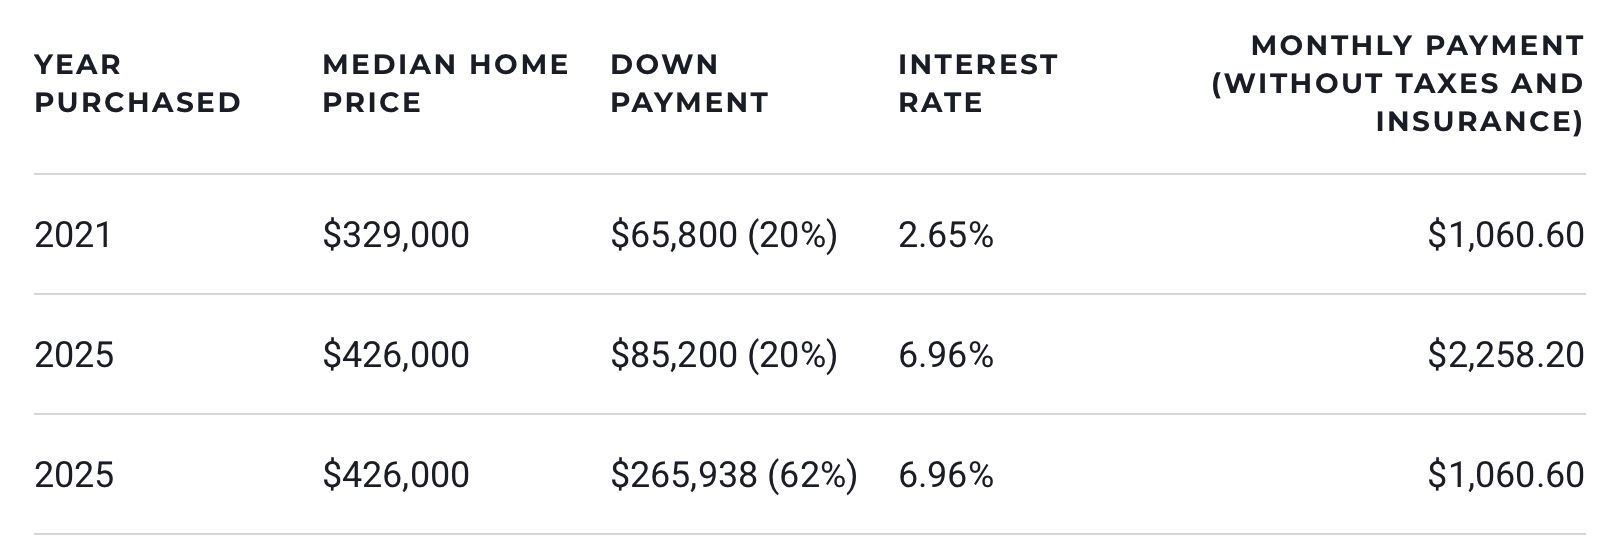
Task: Select the $265,938 (62%) down payment cell
Action: (734, 475)
